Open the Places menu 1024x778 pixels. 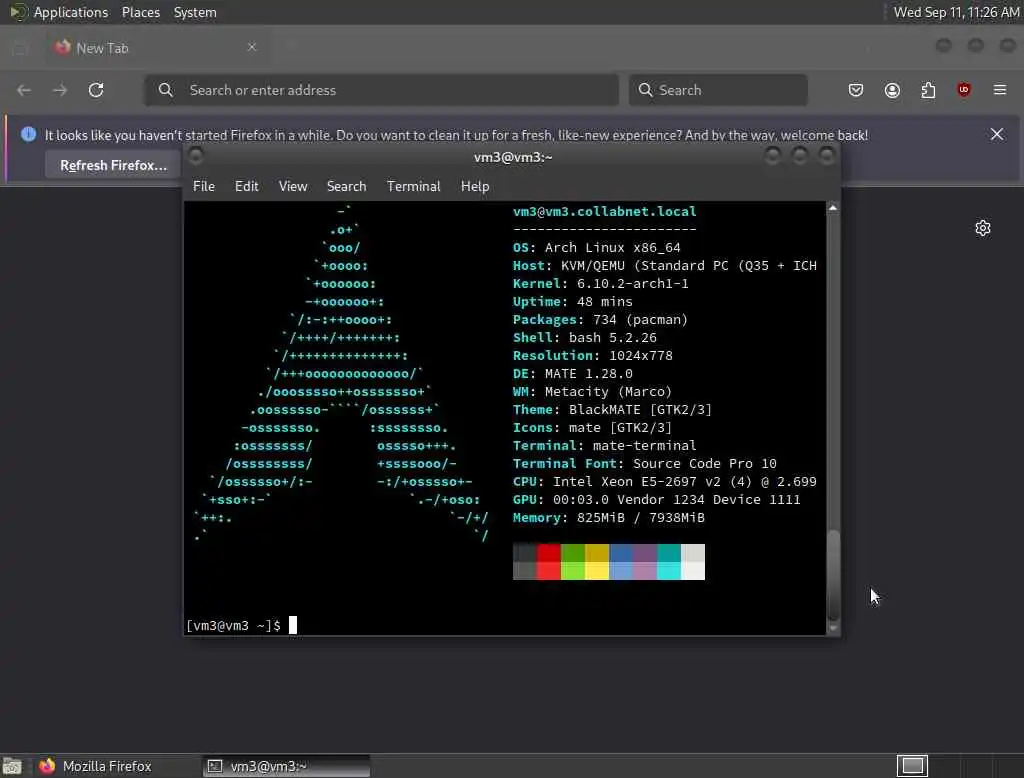pyautogui.click(x=140, y=12)
